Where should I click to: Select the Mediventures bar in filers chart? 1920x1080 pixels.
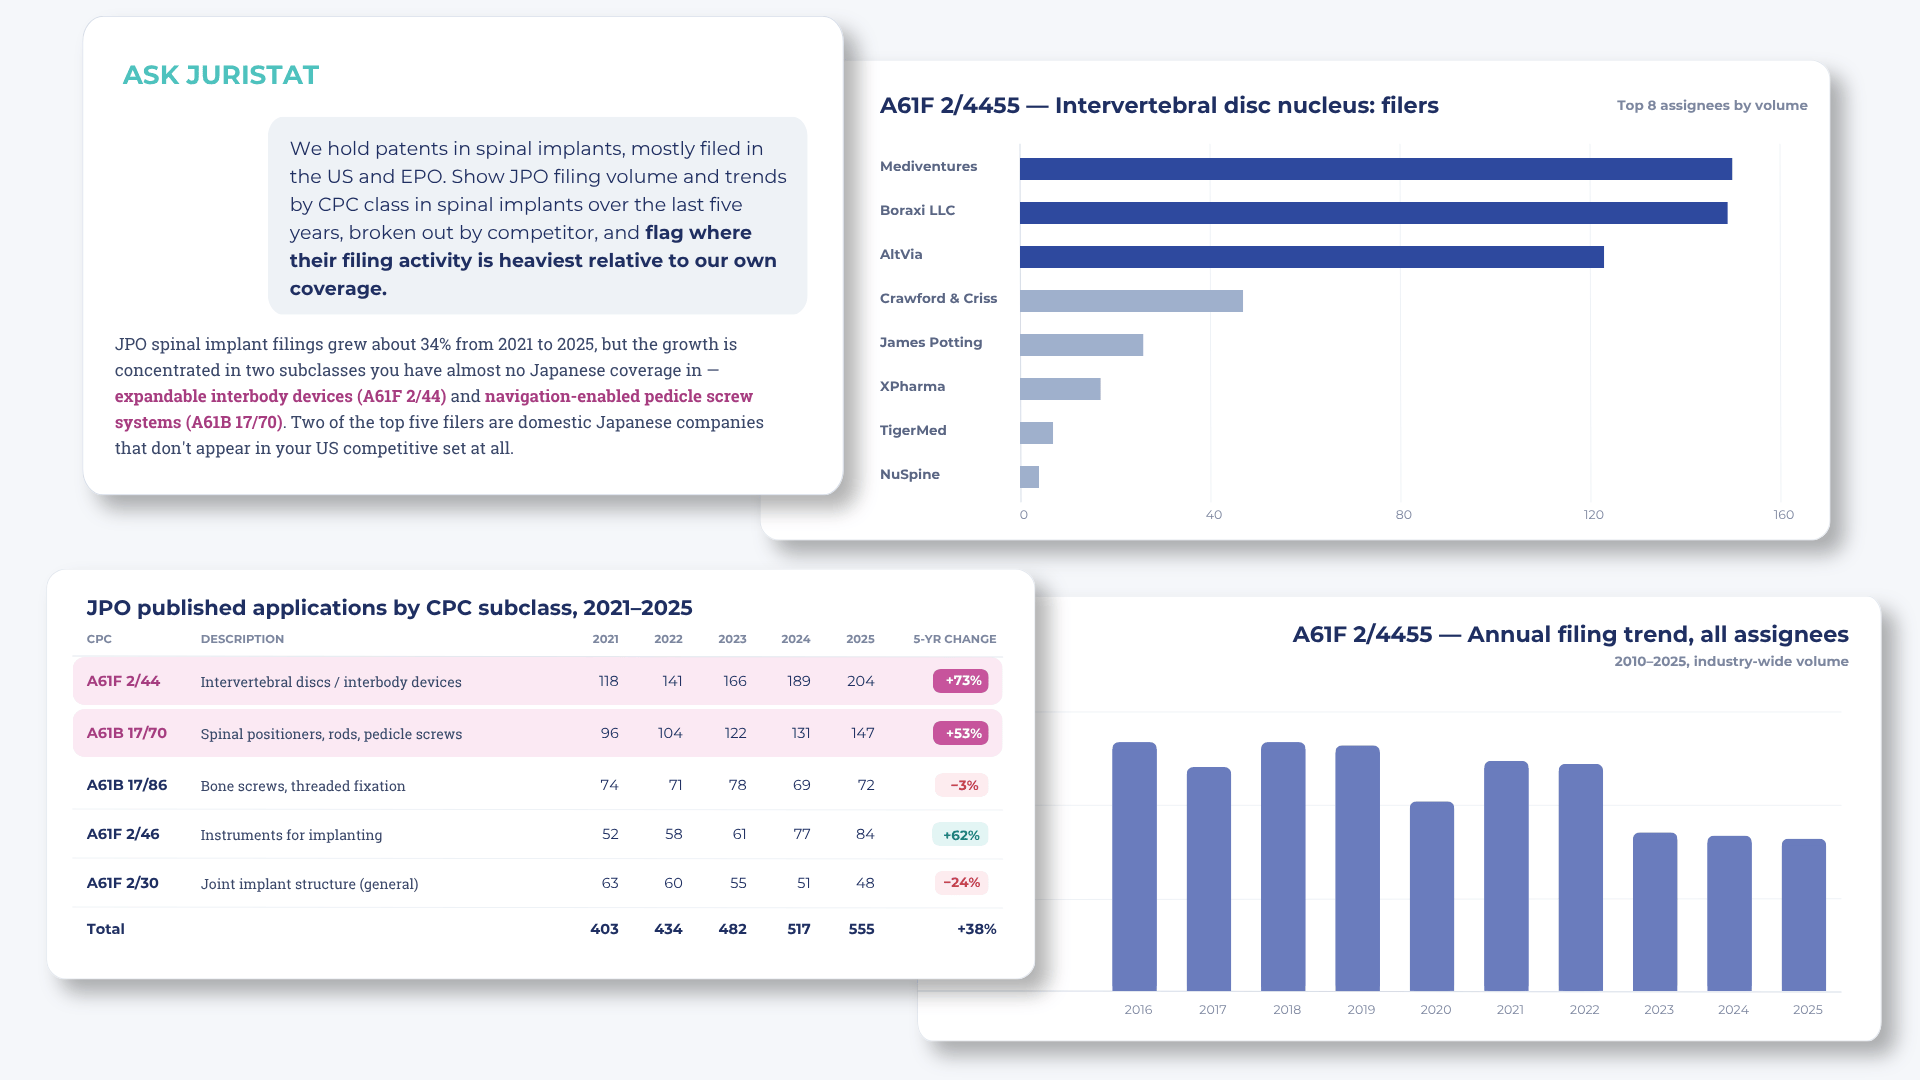click(1376, 169)
